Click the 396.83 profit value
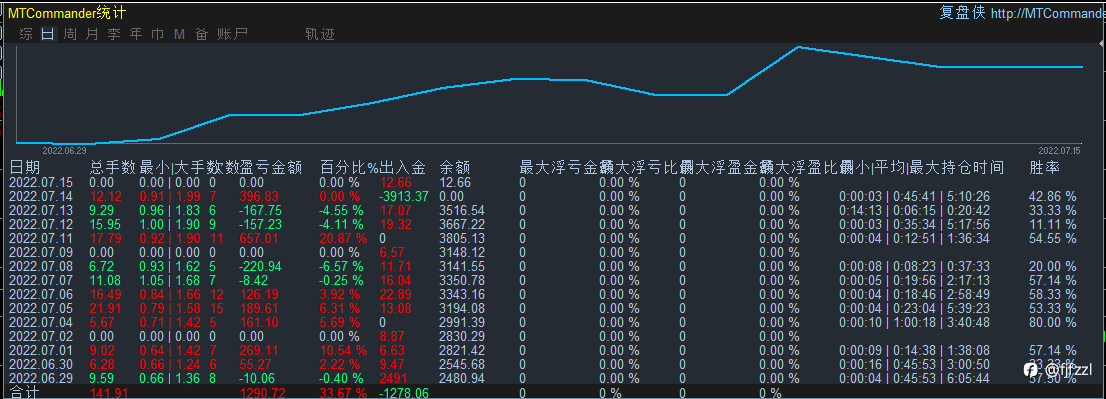This screenshot has width=1106, height=399. click(x=259, y=197)
